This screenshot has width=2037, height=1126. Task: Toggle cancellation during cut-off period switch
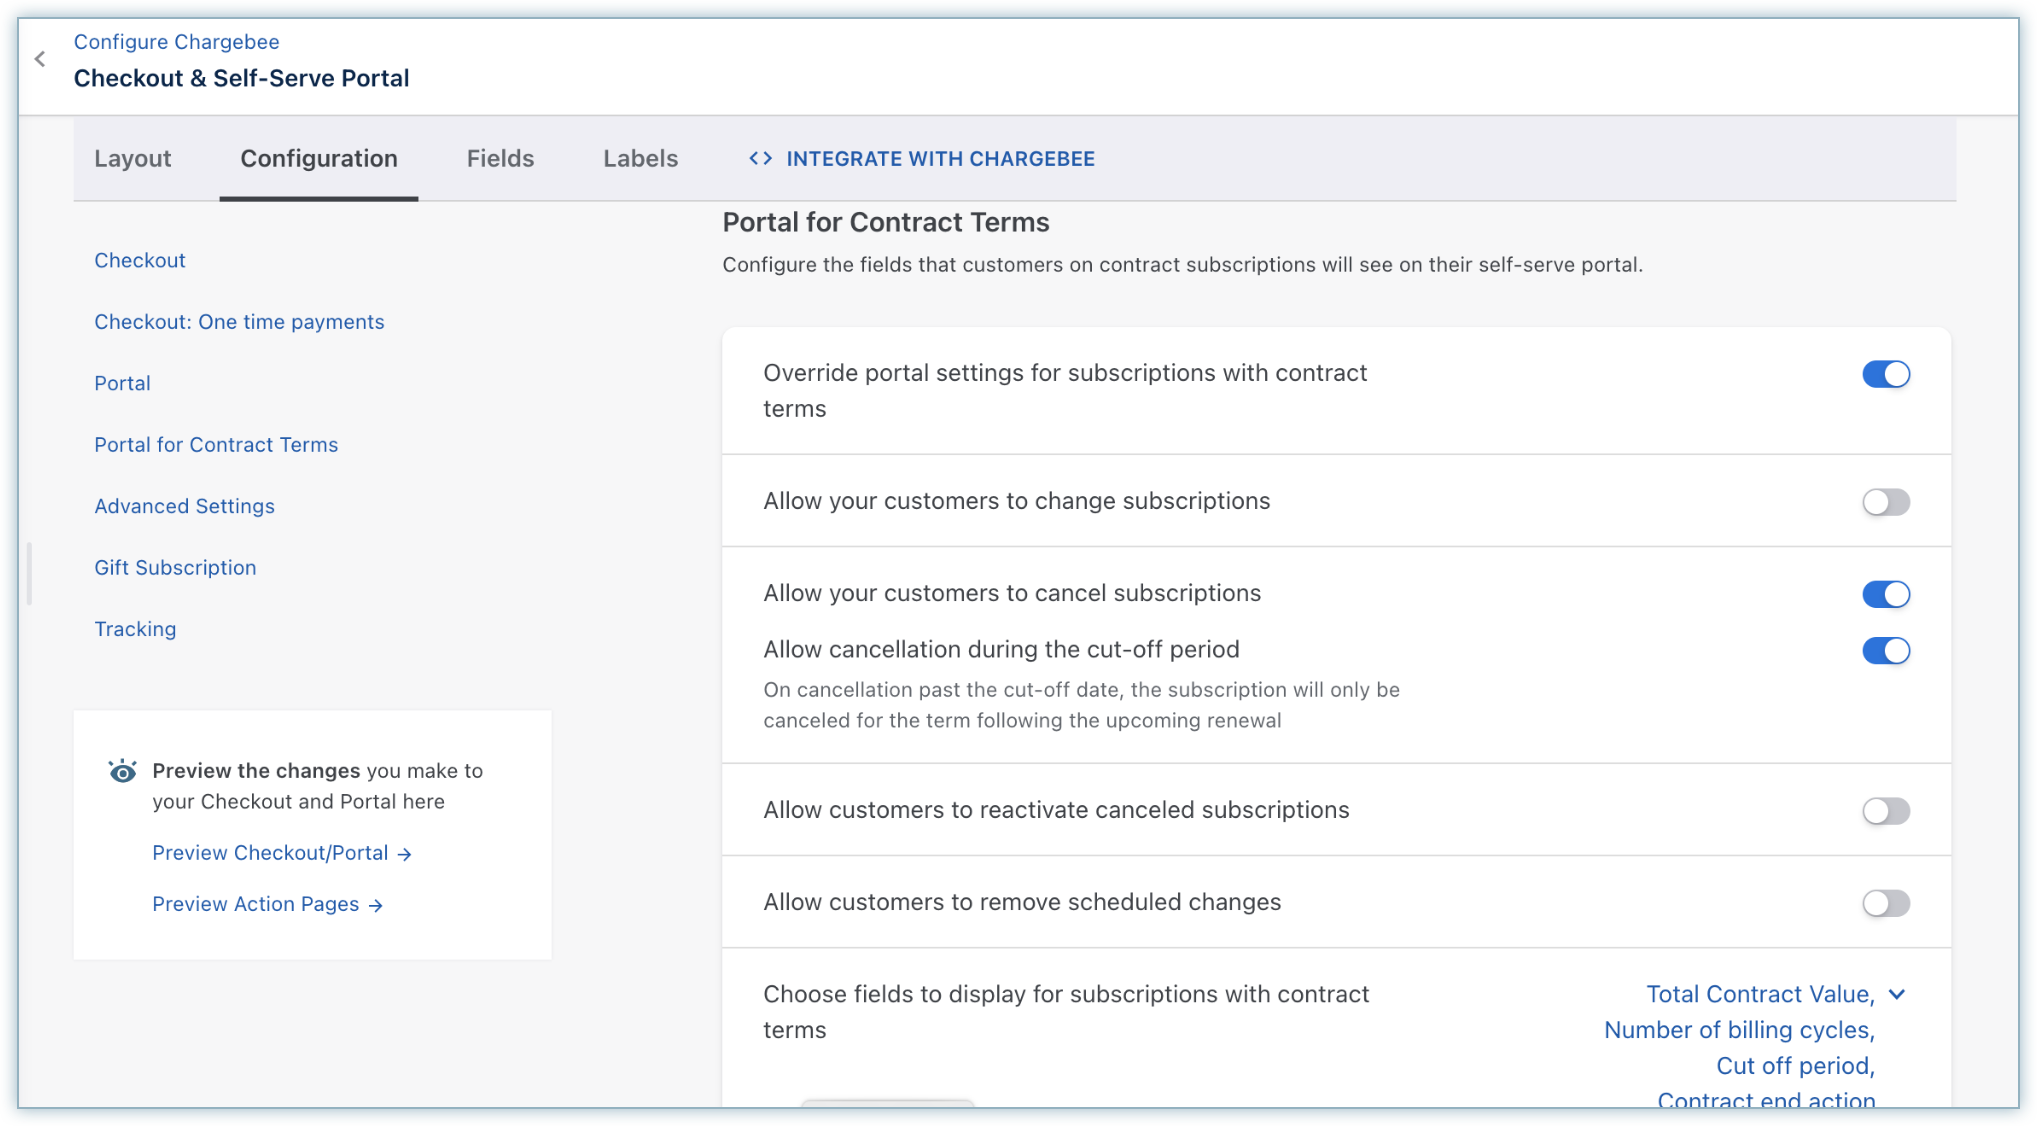pyautogui.click(x=1885, y=651)
